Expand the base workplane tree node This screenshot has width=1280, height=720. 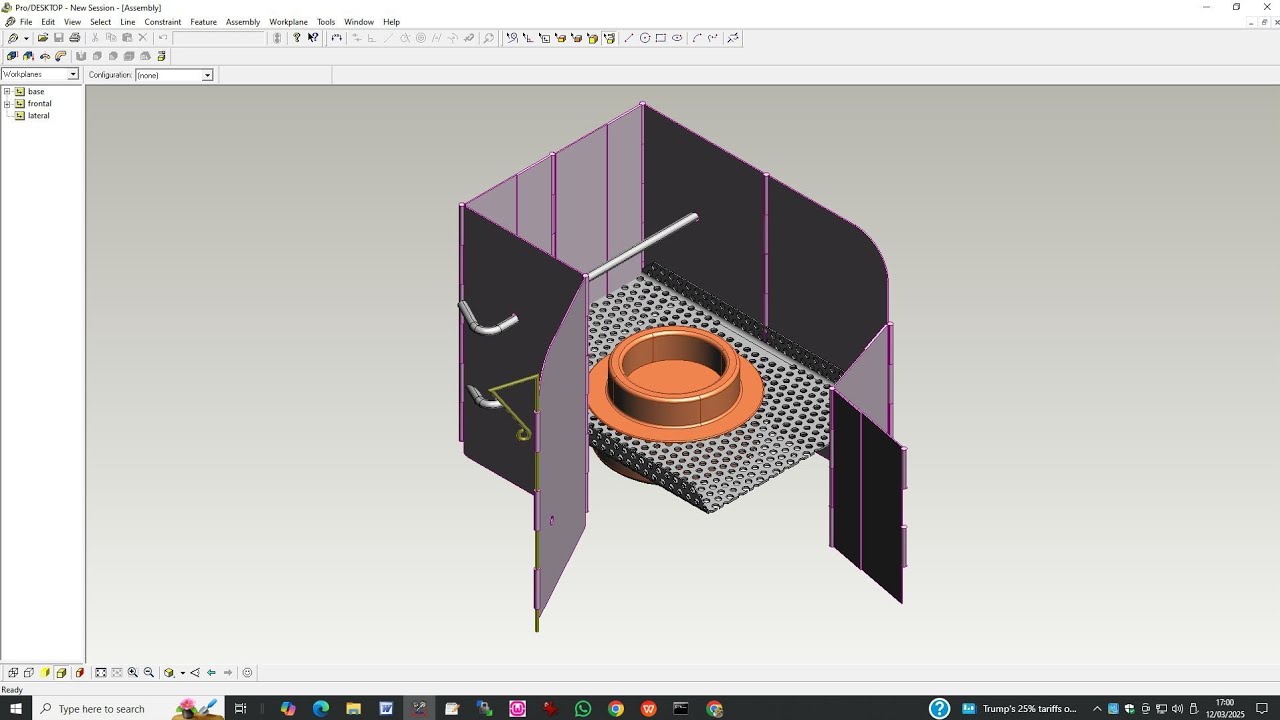(x=7, y=91)
